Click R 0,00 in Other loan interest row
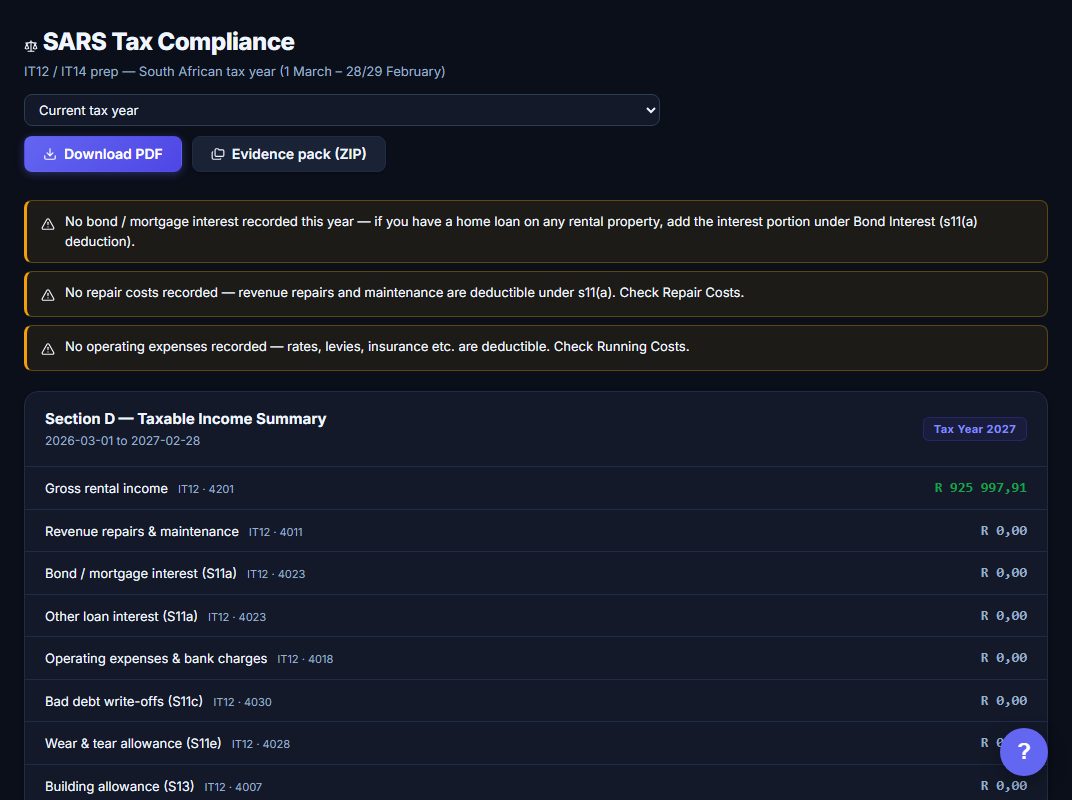The width and height of the screenshot is (1072, 800). click(1004, 615)
